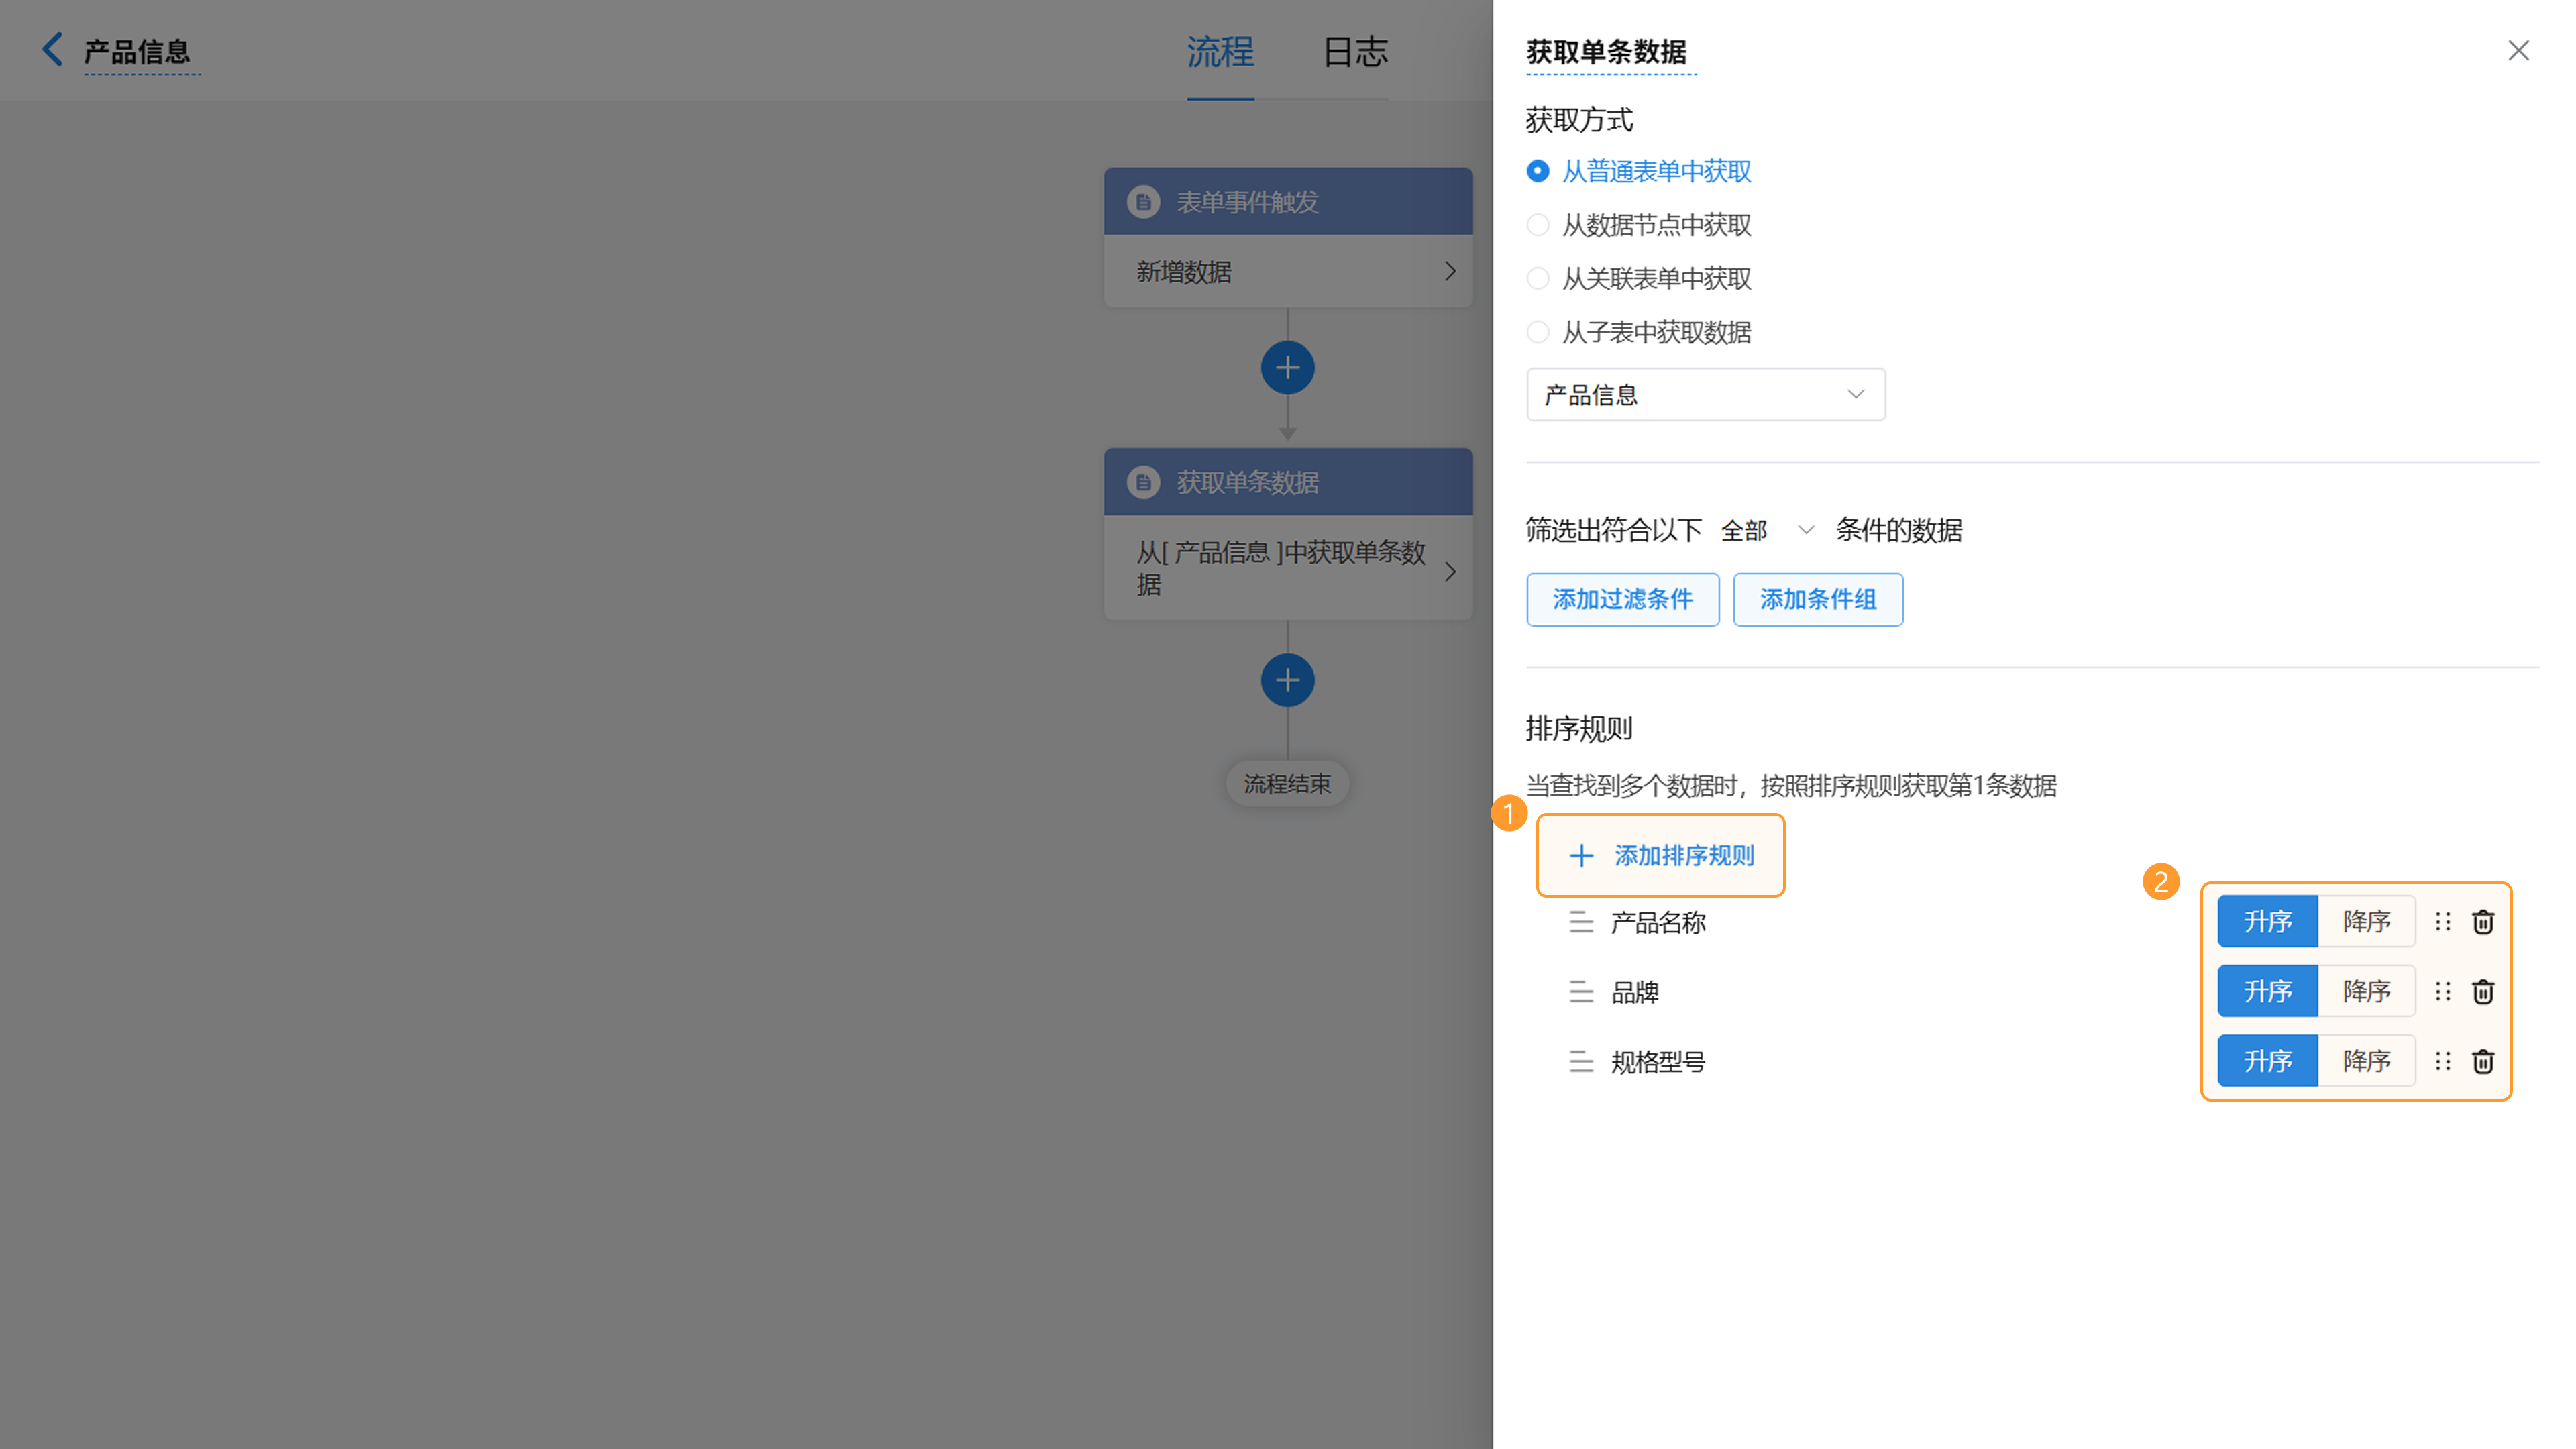Expand the 新增数据 node chevron

(1450, 271)
